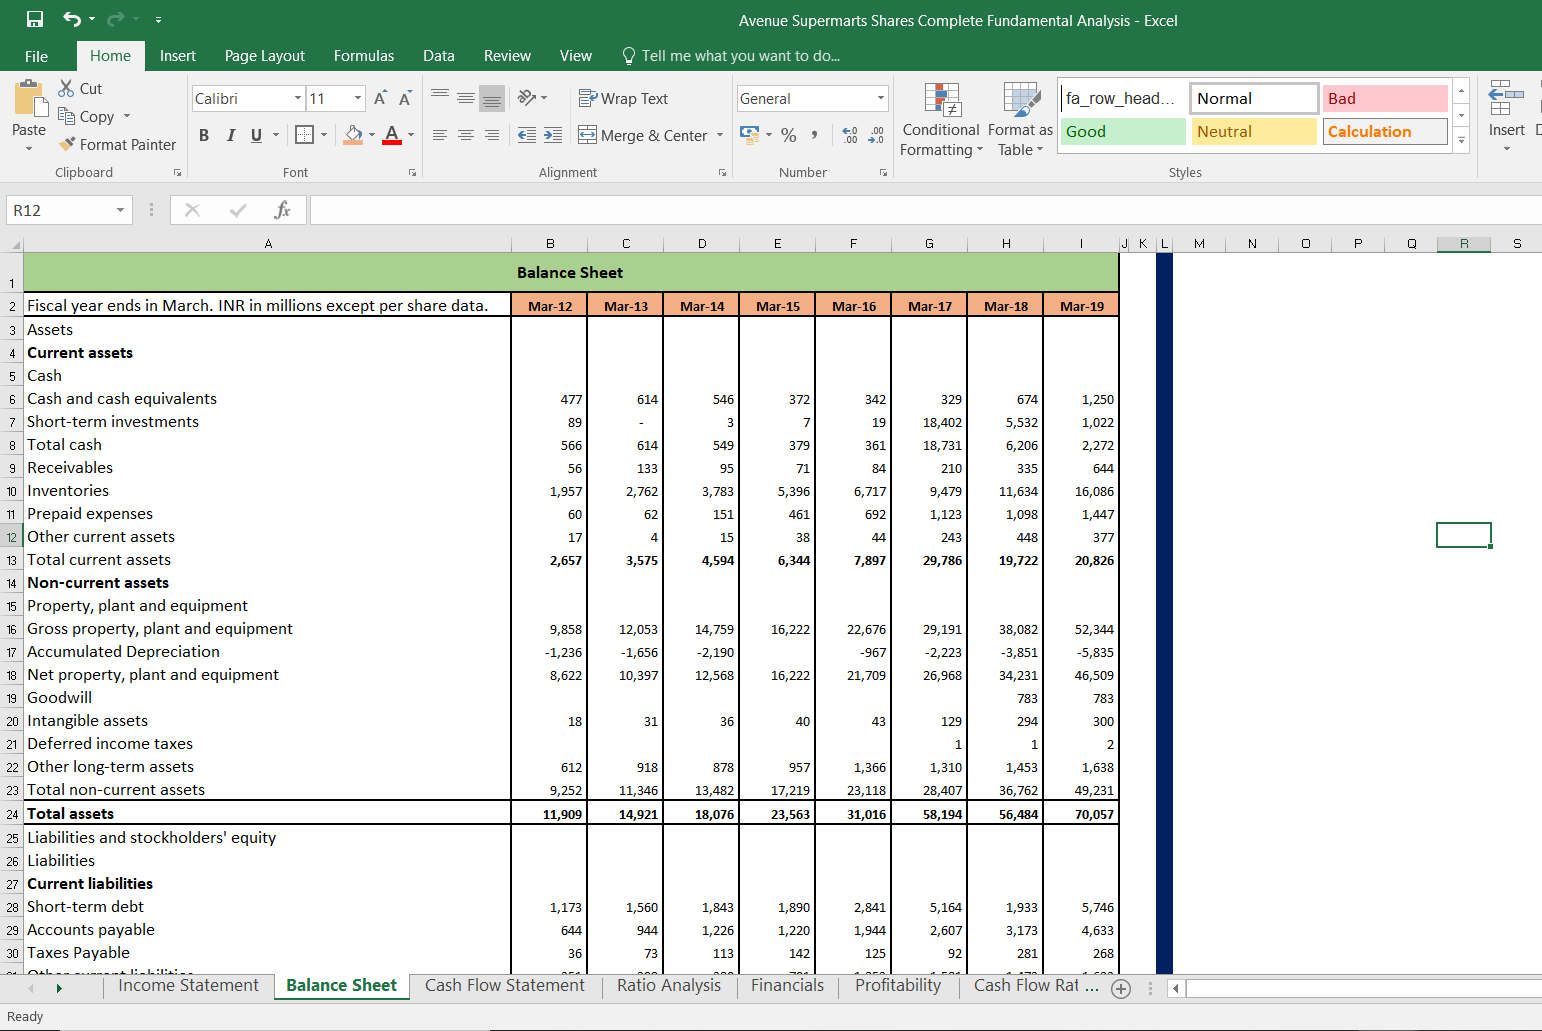Click Tell me what you want to do

pos(731,56)
